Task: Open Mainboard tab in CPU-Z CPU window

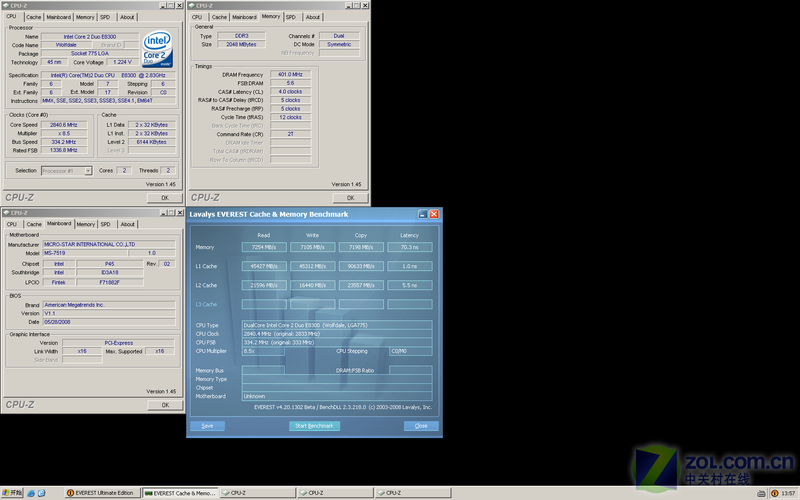Action: 59,17
